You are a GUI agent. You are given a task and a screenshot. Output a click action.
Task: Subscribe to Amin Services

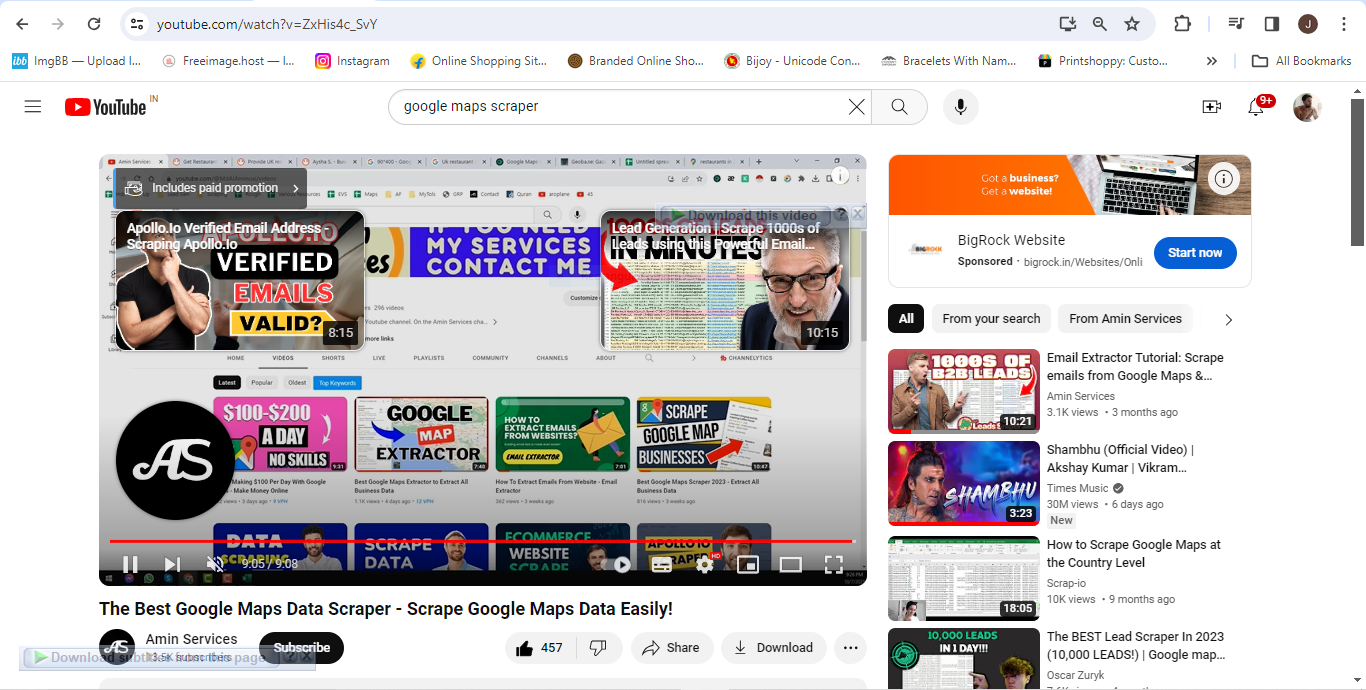point(301,648)
